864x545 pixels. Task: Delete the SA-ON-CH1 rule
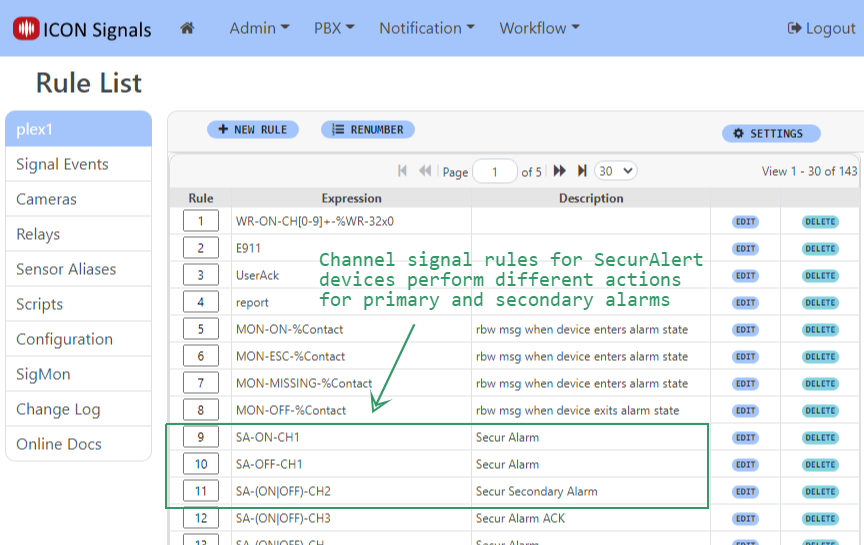click(820, 438)
